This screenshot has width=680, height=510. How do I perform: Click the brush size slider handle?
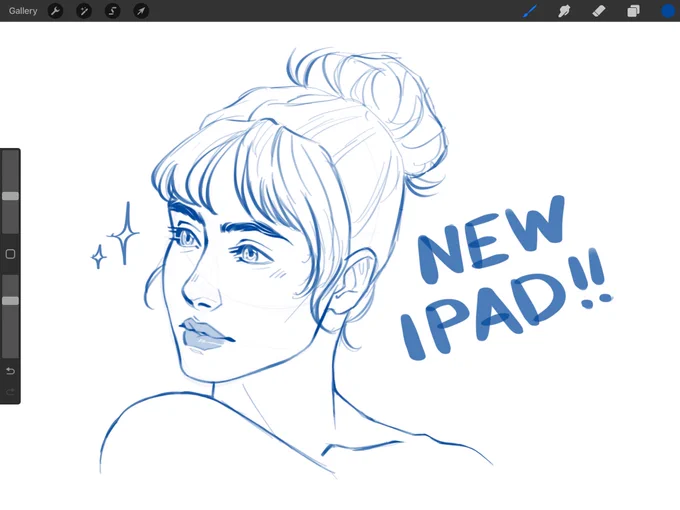point(10,196)
